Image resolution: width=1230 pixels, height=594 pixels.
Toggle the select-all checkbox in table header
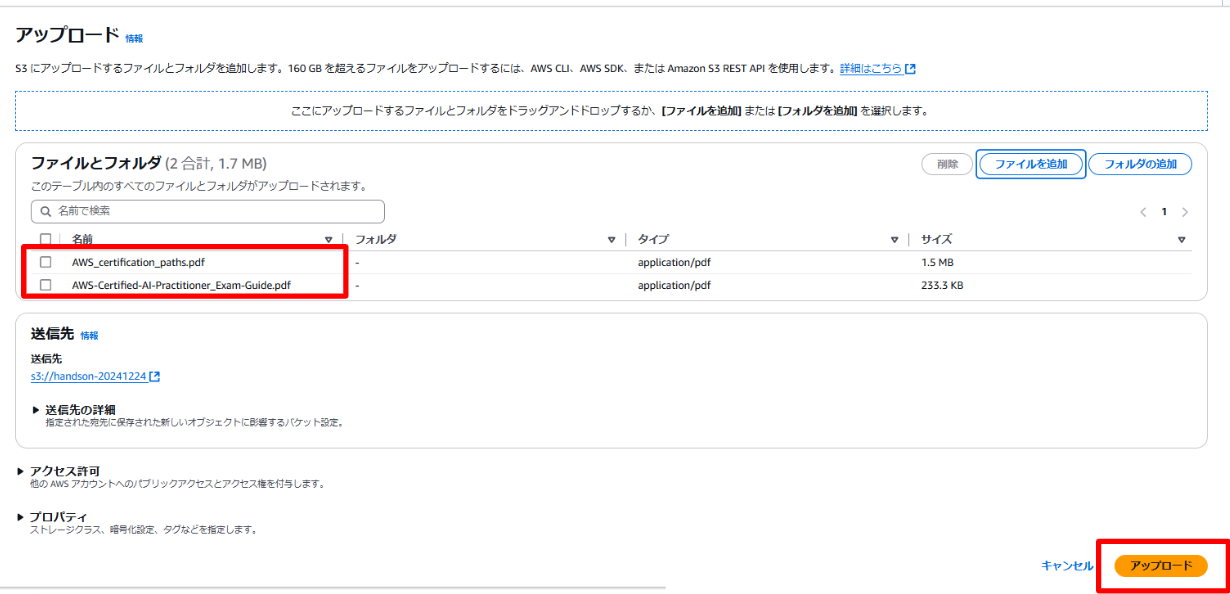point(45,239)
